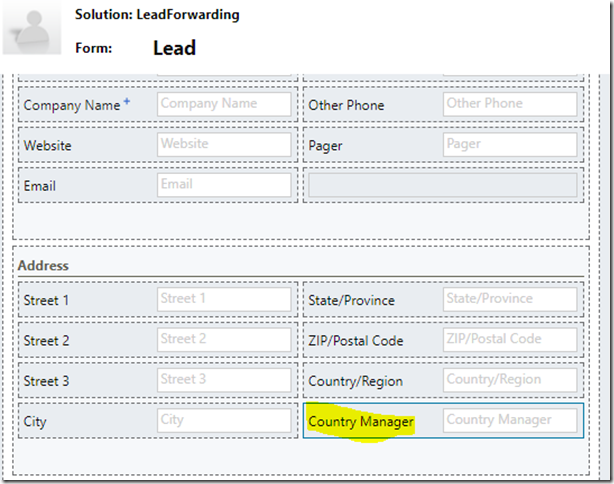Click the Country Manager lookup field

pos(510,420)
